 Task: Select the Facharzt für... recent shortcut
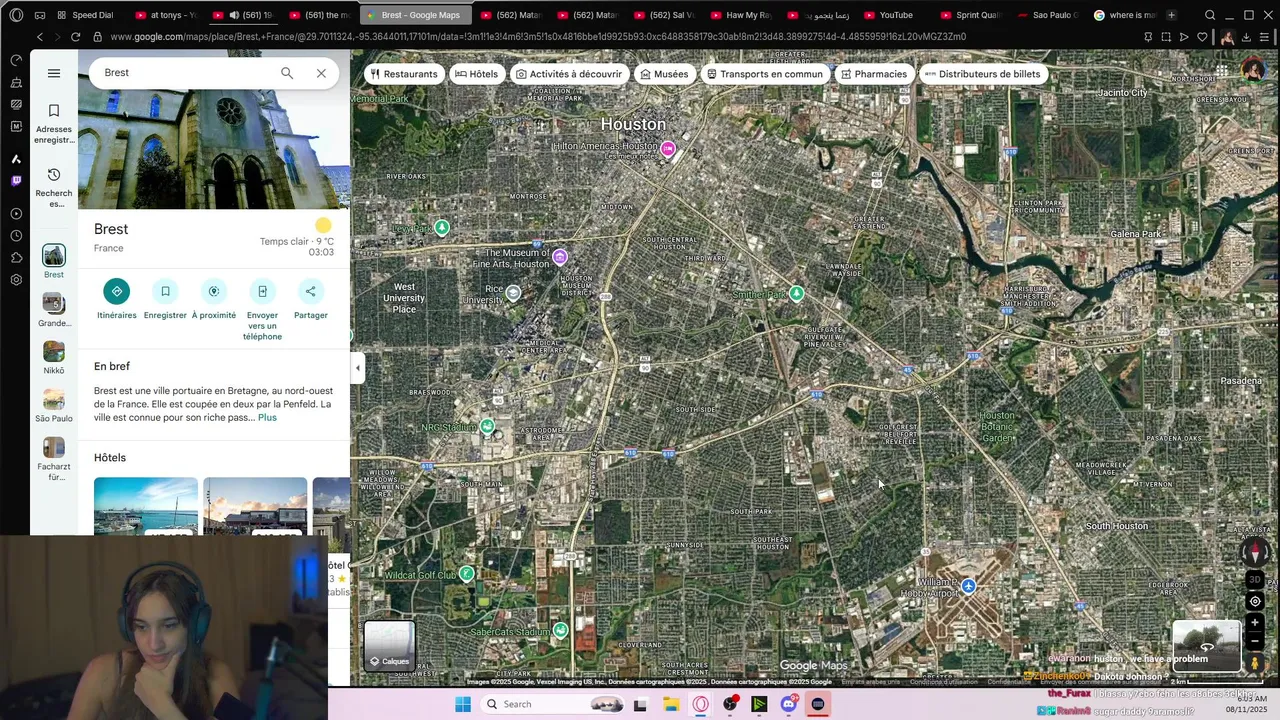tap(54, 459)
